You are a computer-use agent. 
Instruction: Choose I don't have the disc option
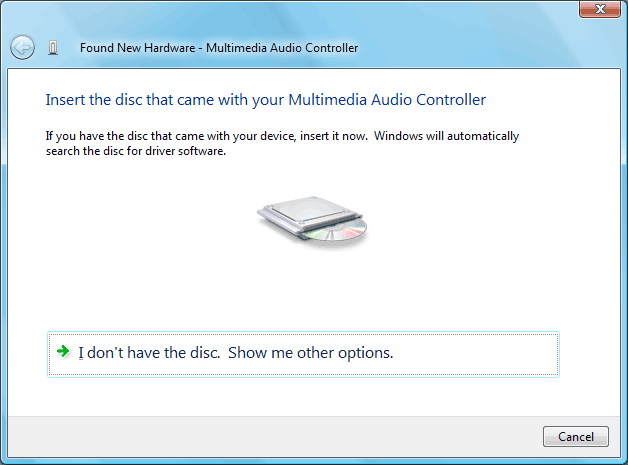(x=303, y=354)
